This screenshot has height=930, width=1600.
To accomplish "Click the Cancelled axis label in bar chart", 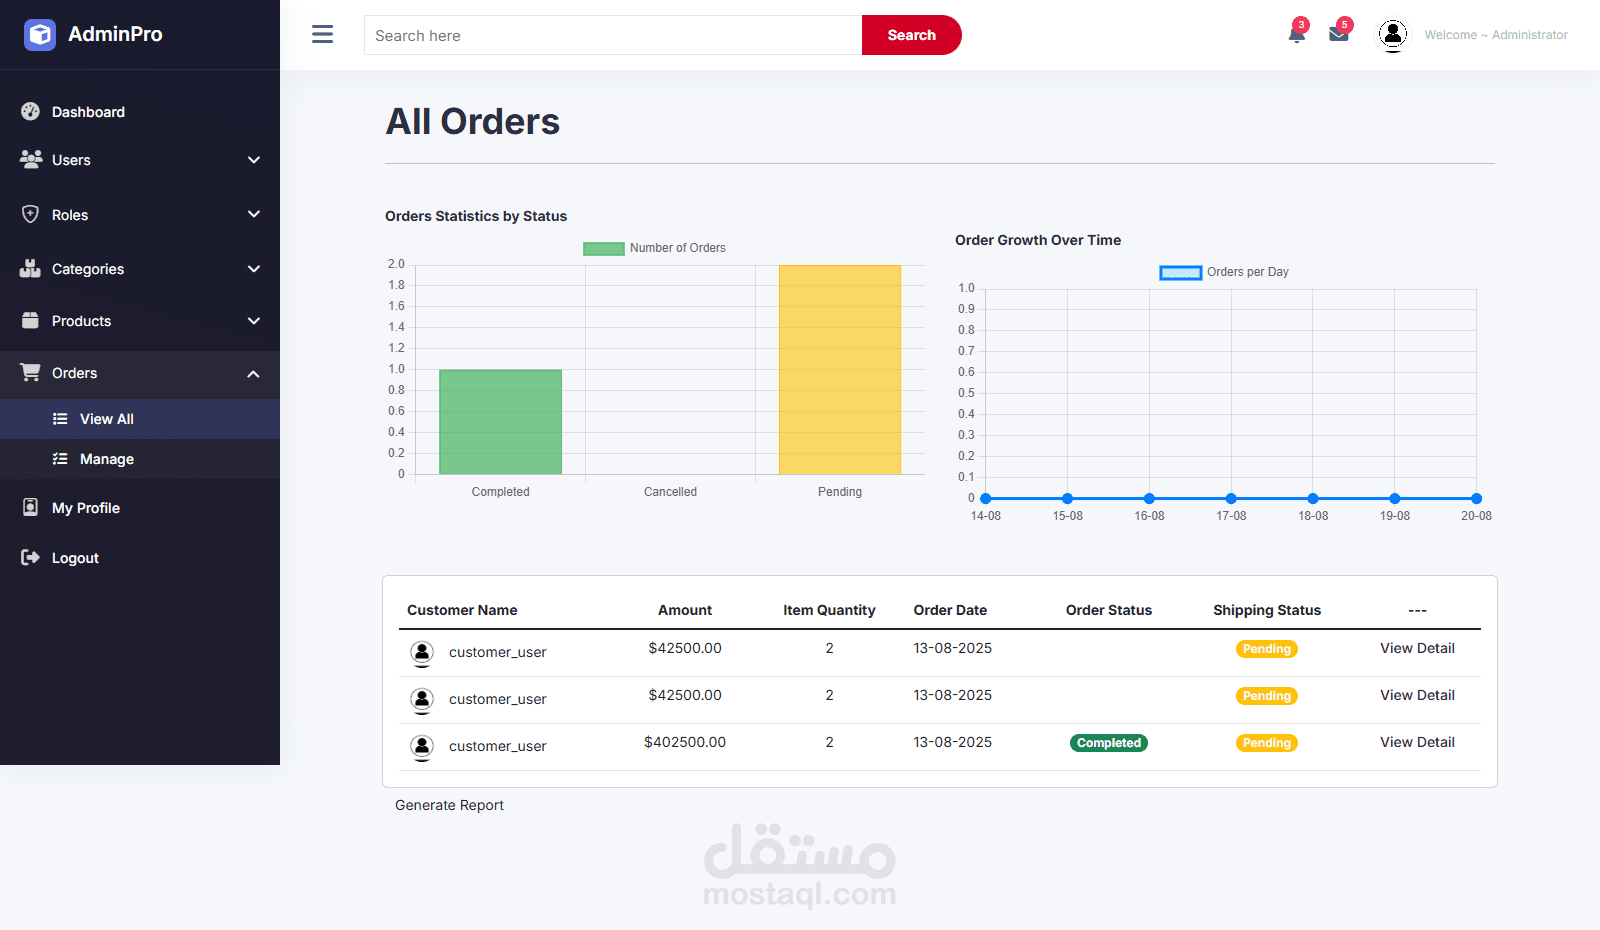I will (670, 492).
